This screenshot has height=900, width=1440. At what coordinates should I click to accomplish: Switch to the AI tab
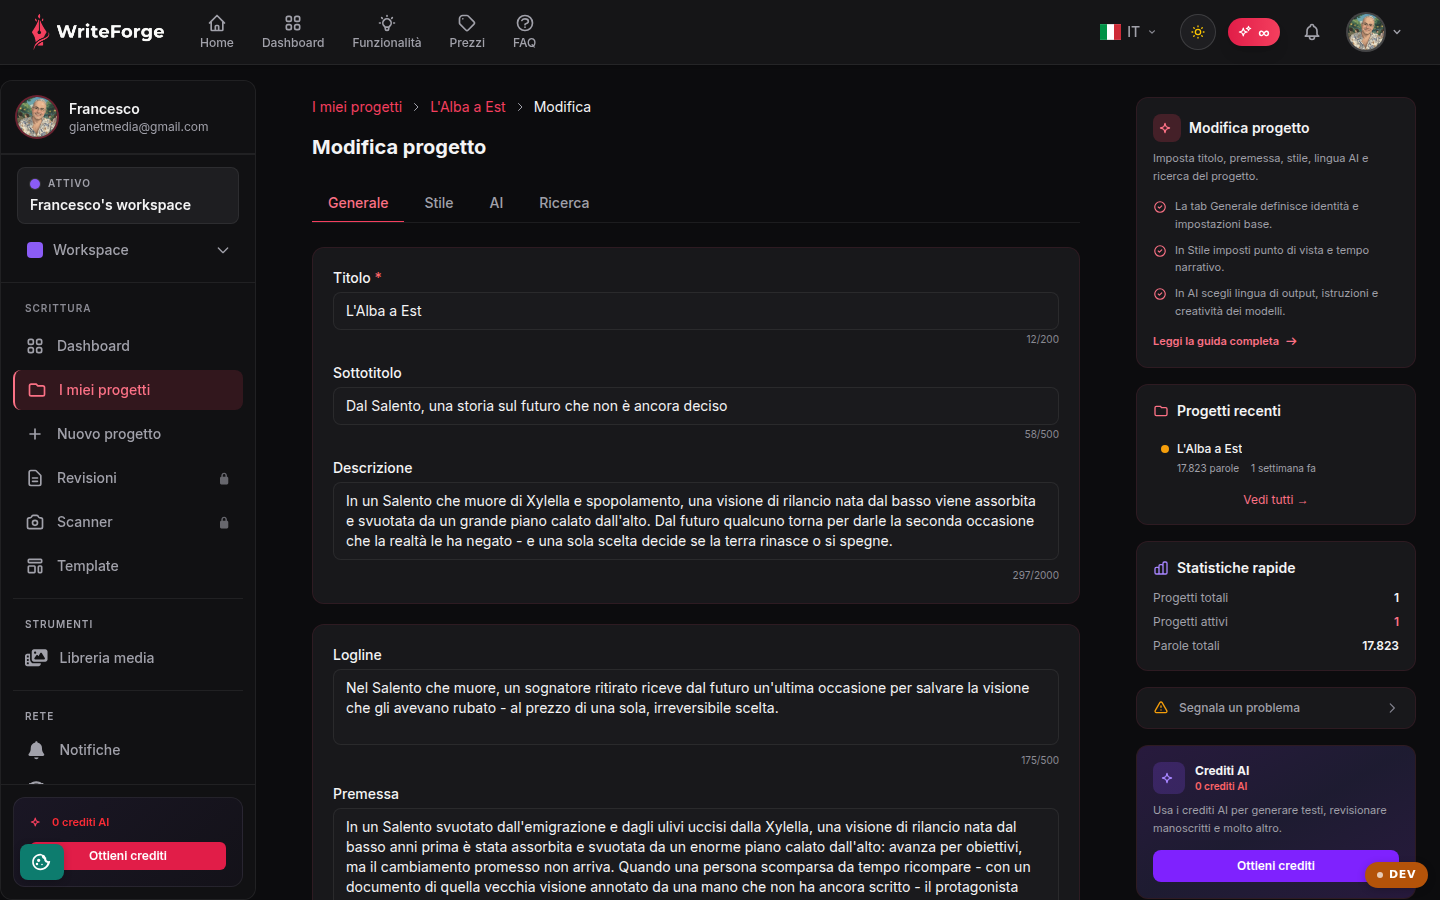[496, 203]
